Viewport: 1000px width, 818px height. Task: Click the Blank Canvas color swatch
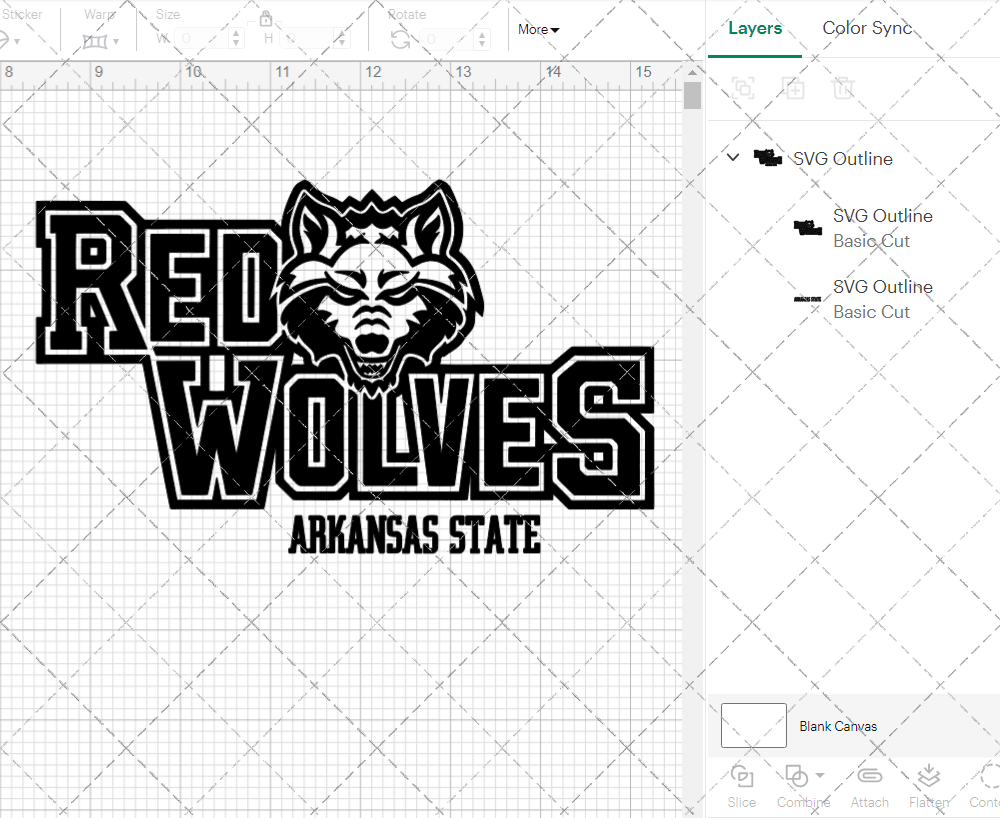(x=752, y=726)
